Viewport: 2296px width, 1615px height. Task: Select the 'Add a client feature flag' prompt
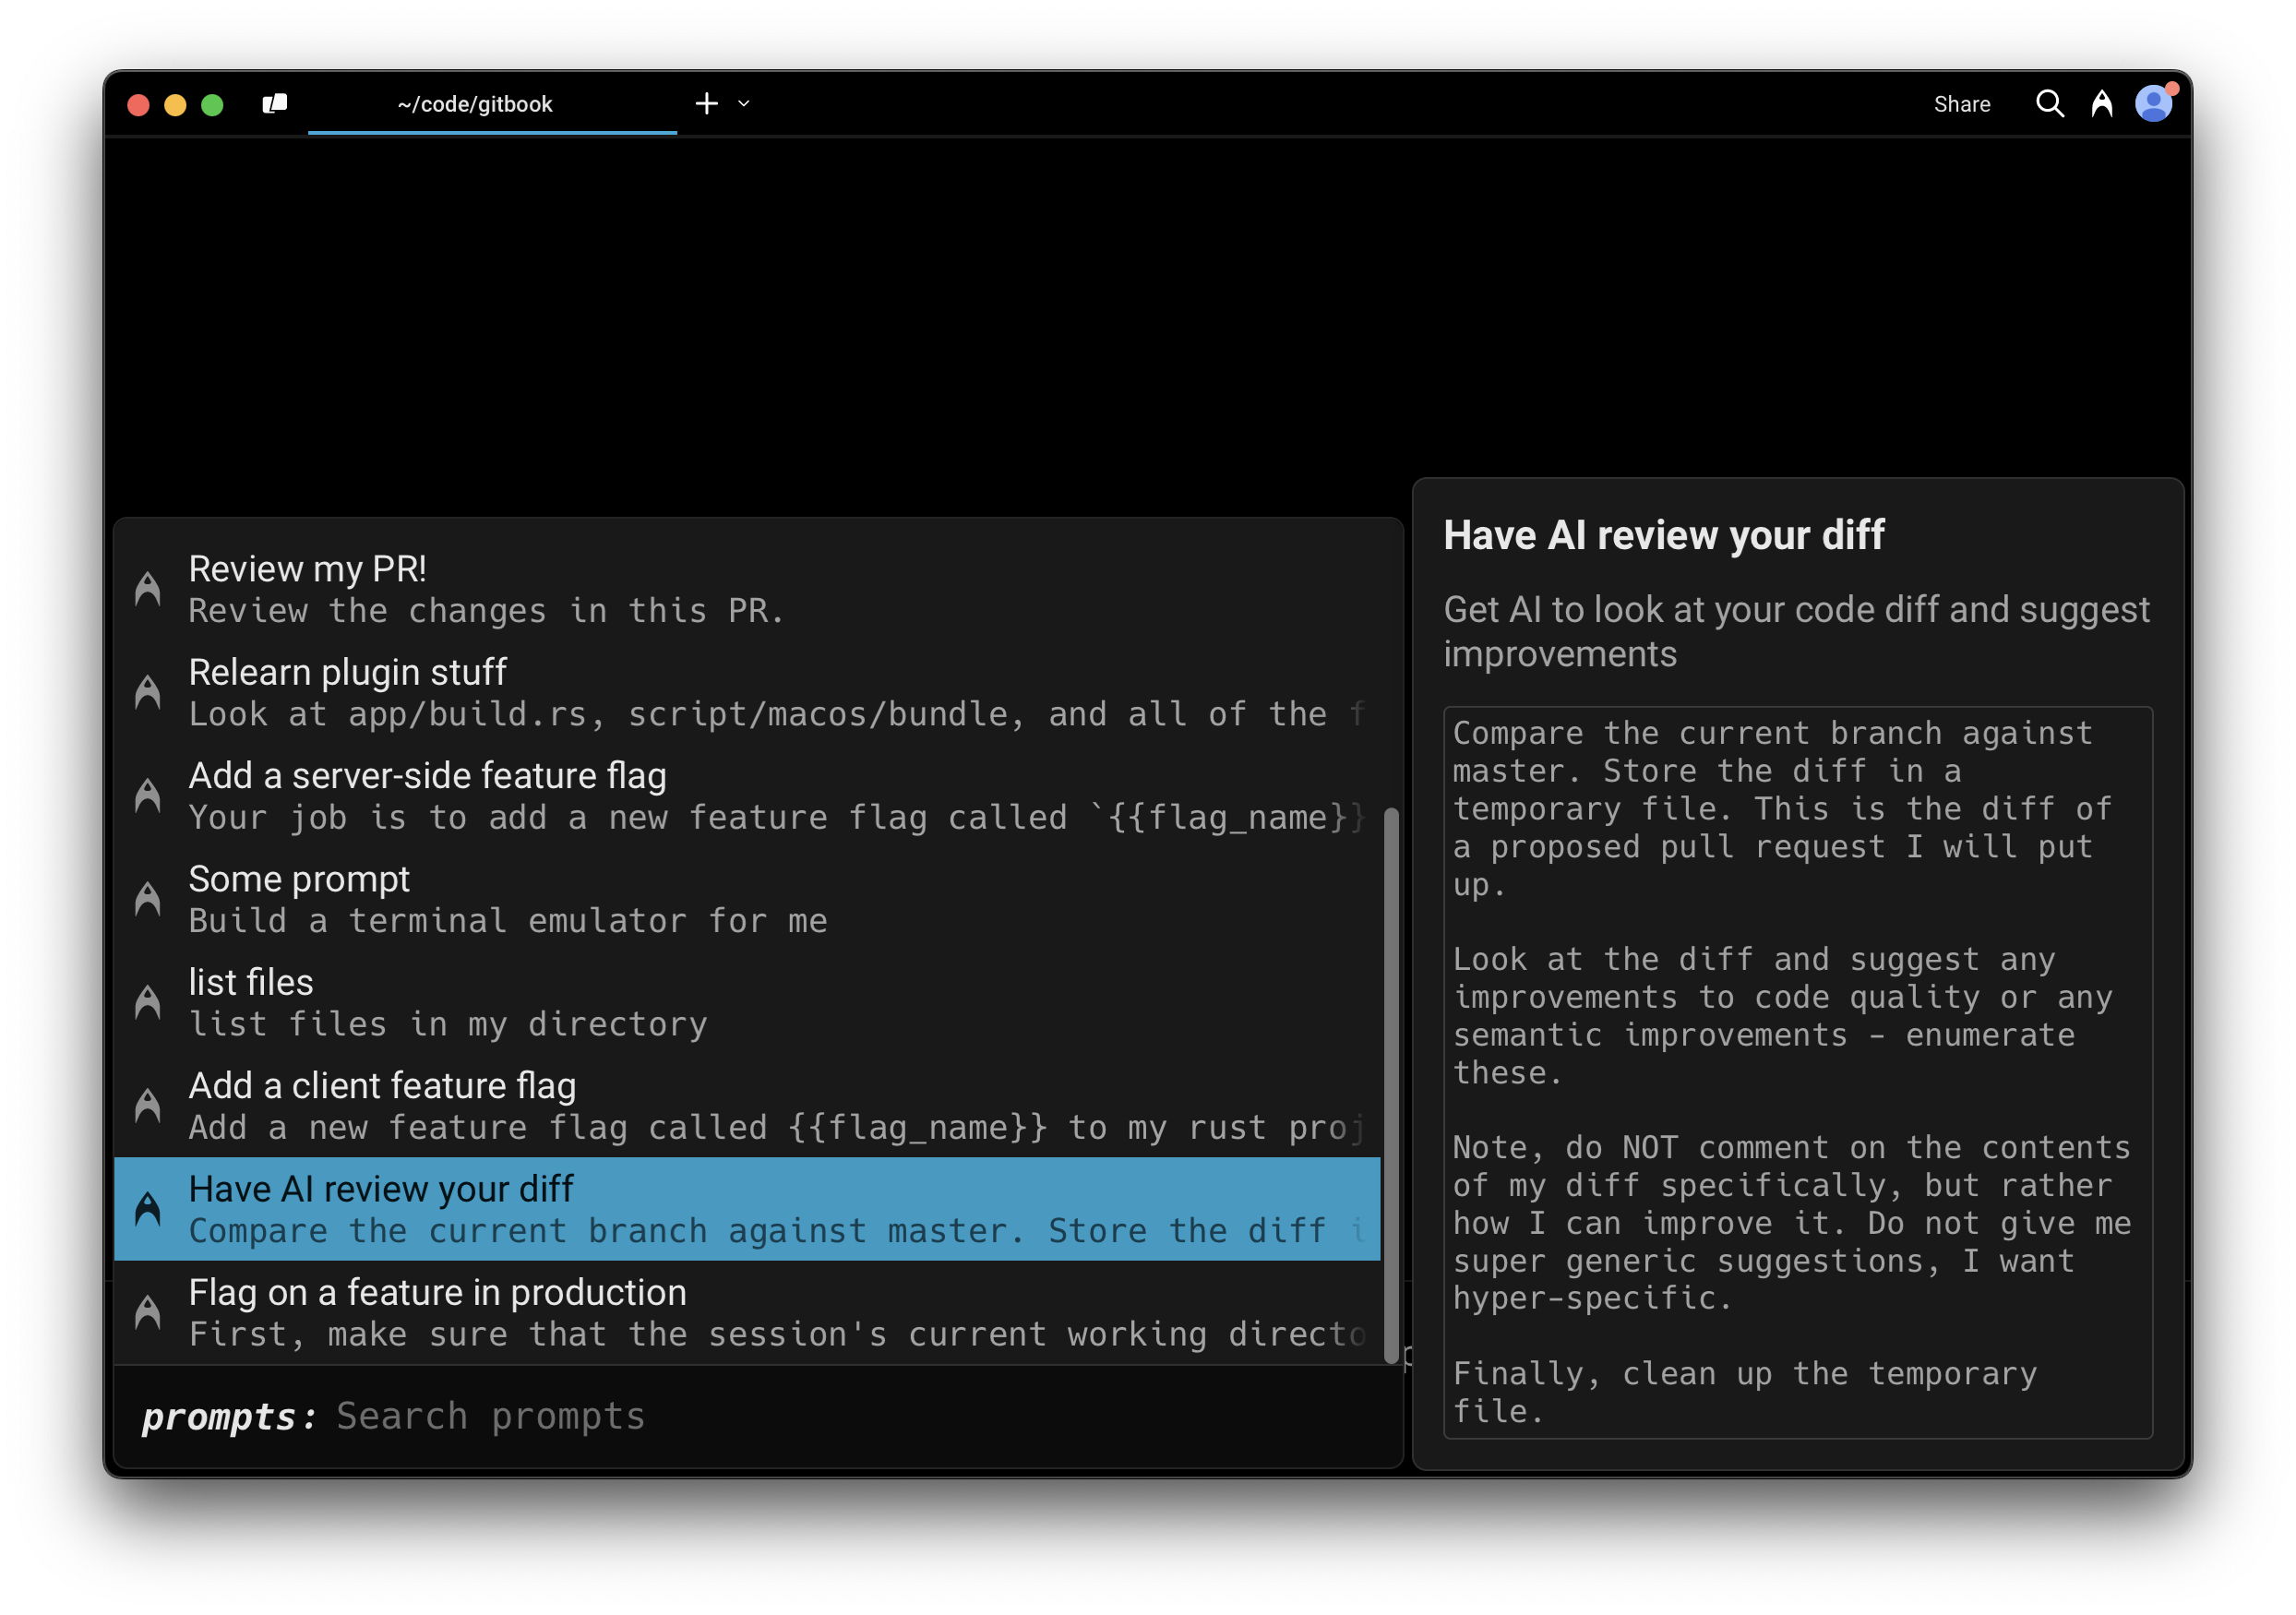(x=600, y=1105)
